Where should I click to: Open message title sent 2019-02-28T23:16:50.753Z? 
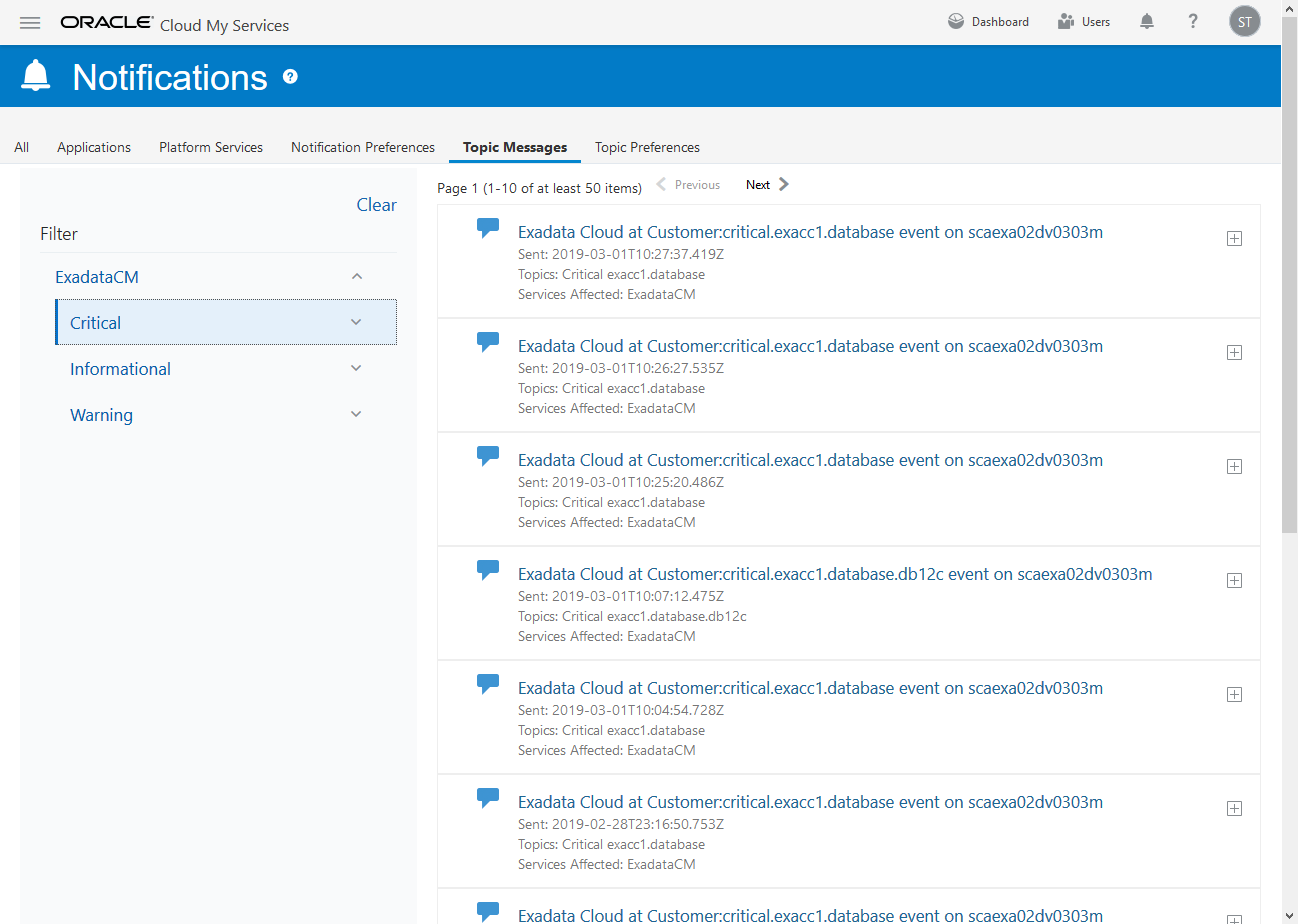pos(810,802)
